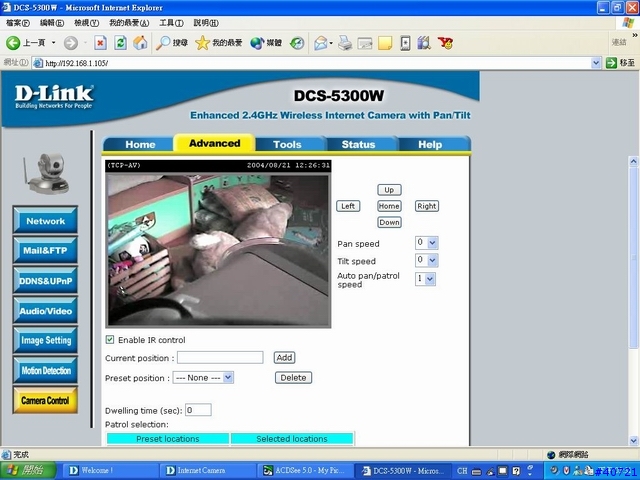This screenshot has height=480, width=640.
Task: Toggle the Enable IR control checkbox
Action: point(110,340)
